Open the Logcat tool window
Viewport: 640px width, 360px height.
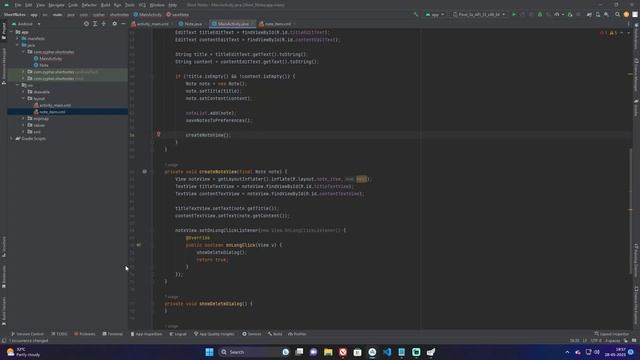178,334
